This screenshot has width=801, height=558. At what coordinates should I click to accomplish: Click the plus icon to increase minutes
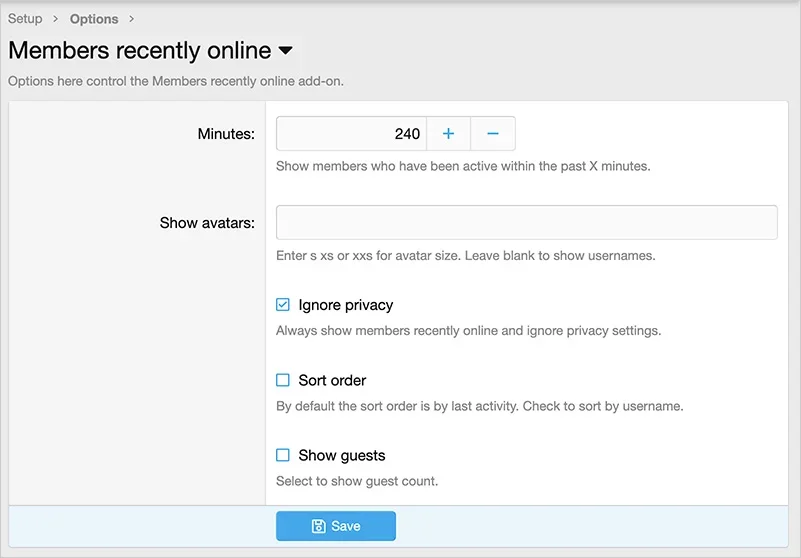point(448,134)
